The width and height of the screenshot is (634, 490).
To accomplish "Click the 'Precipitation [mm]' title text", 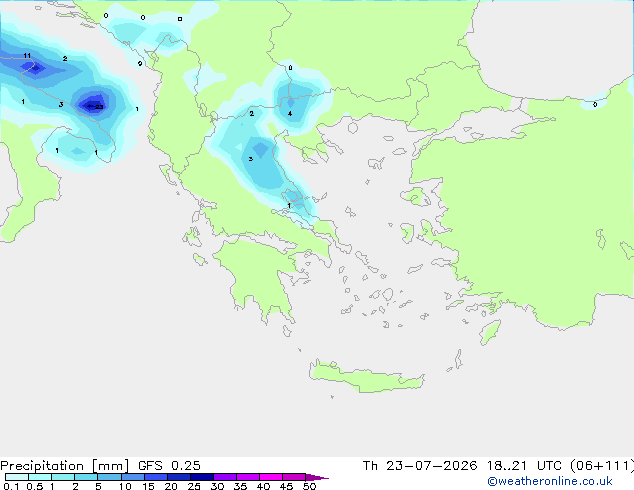I will coord(65,466).
